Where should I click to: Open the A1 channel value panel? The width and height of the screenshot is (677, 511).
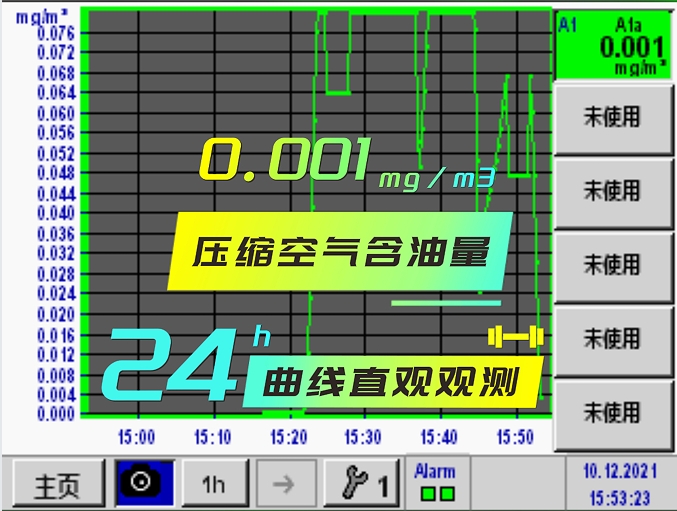613,45
